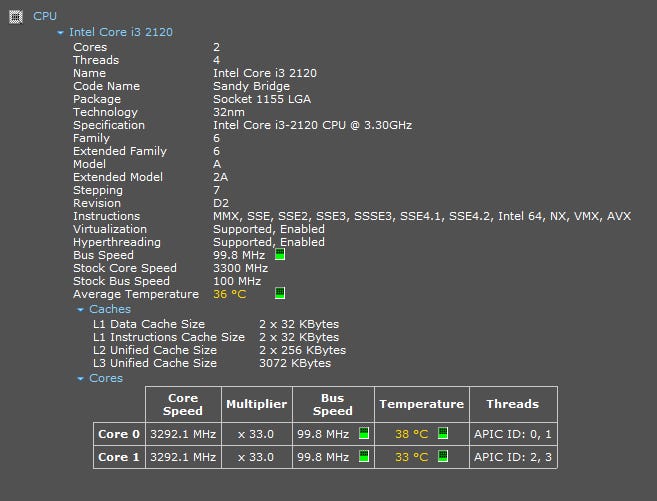Click the 2 x 256 KBytes L2 value
Viewport: 657px width, 501px height.
click(303, 350)
